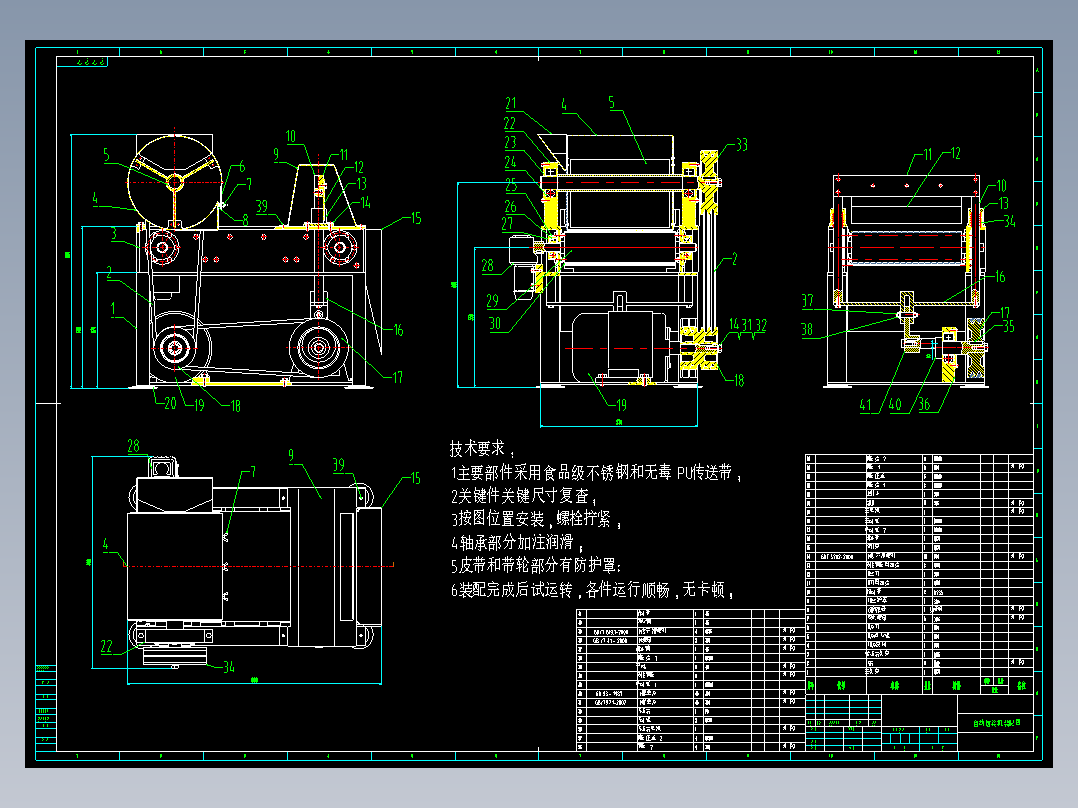The width and height of the screenshot is (1078, 808).
Task: Select part callout number 3
Action: 114,234
